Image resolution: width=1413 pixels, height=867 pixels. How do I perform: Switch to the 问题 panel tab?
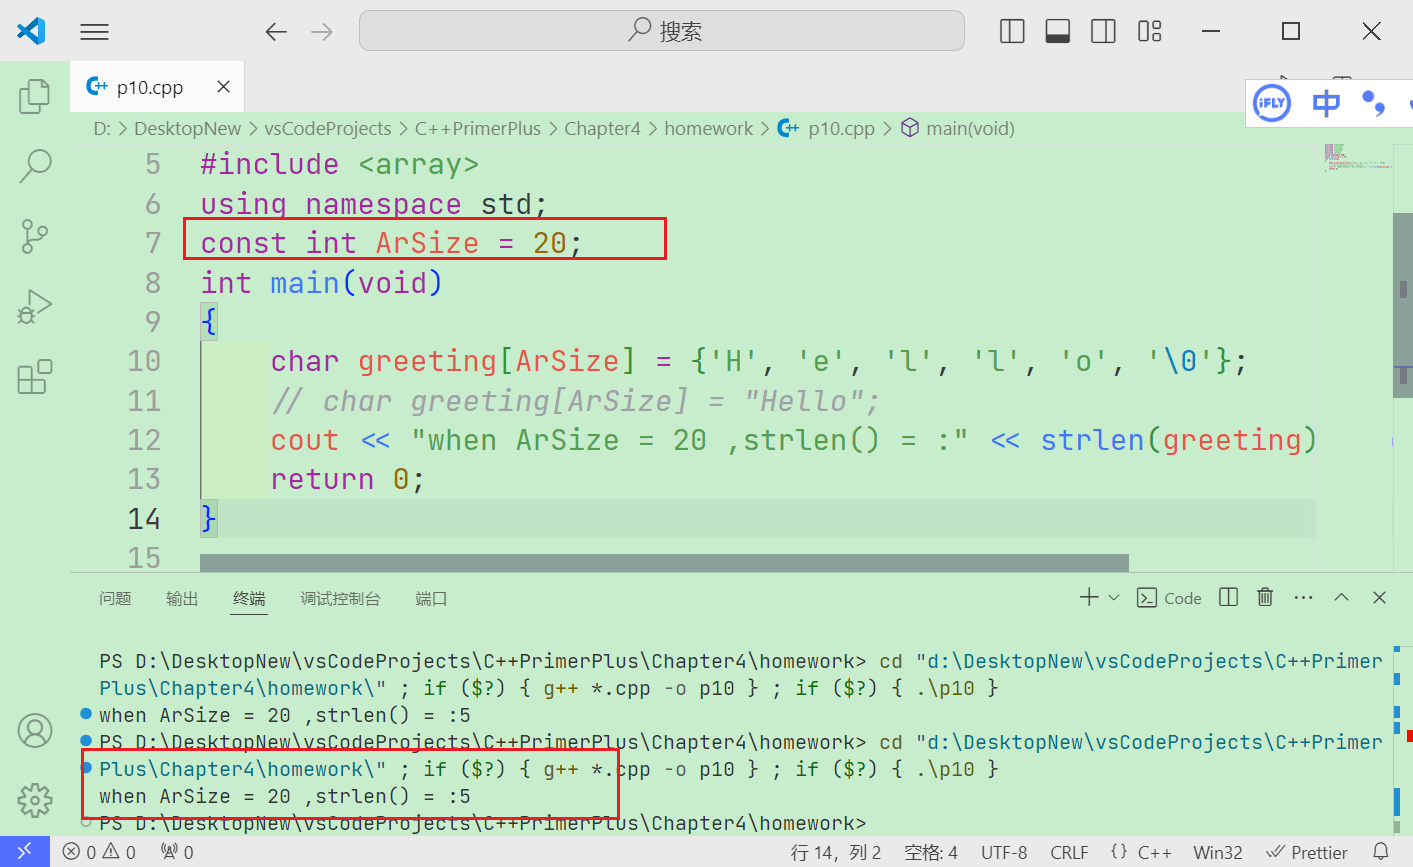115,598
